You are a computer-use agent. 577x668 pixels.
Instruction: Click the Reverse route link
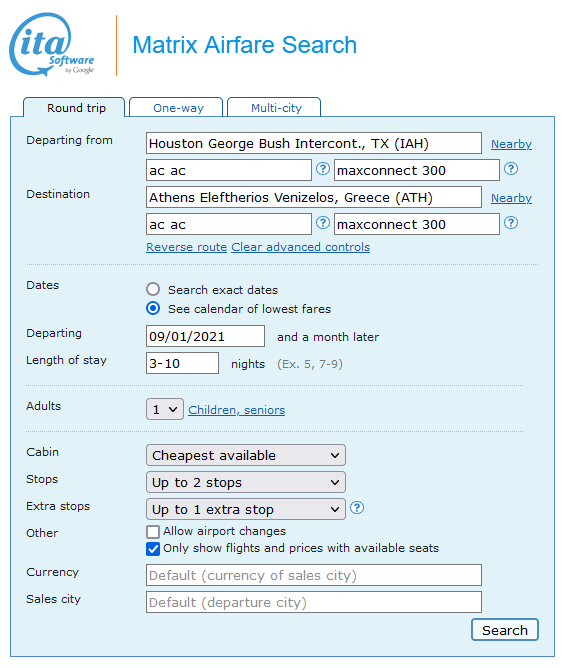coord(186,247)
